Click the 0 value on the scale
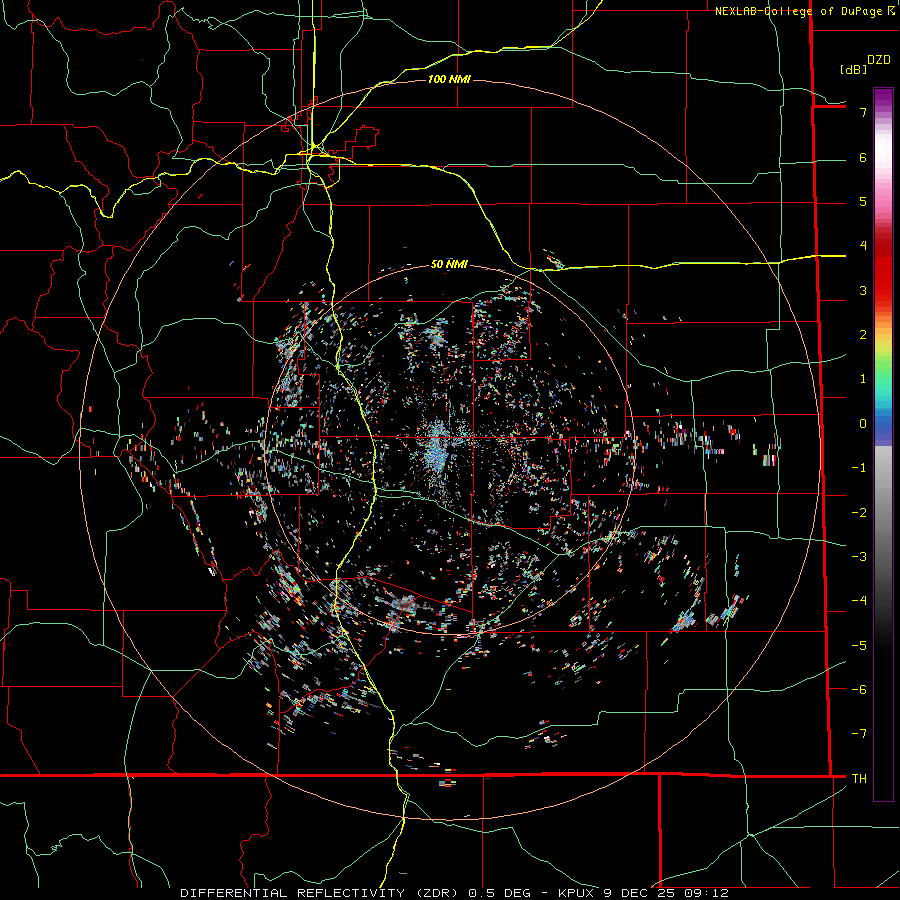Image resolution: width=900 pixels, height=900 pixels. pyautogui.click(x=863, y=424)
